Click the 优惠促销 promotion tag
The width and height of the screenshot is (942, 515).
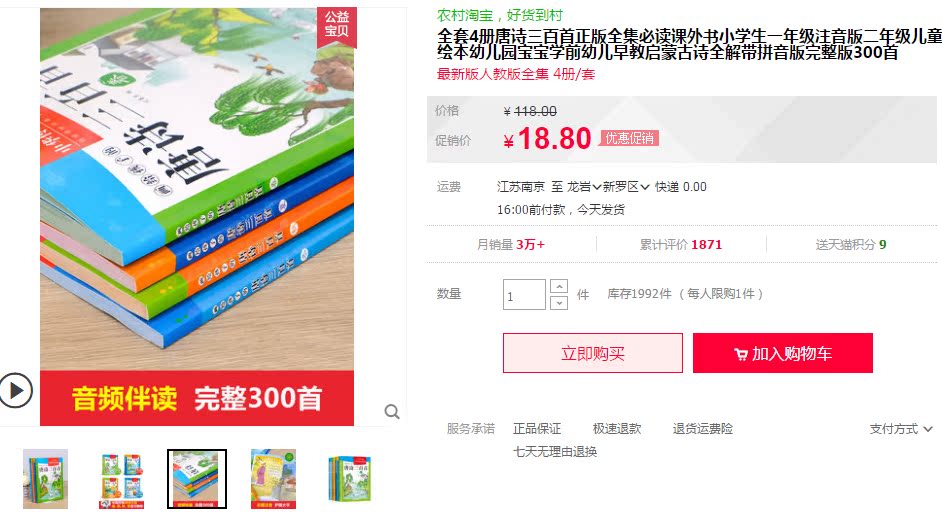629,138
